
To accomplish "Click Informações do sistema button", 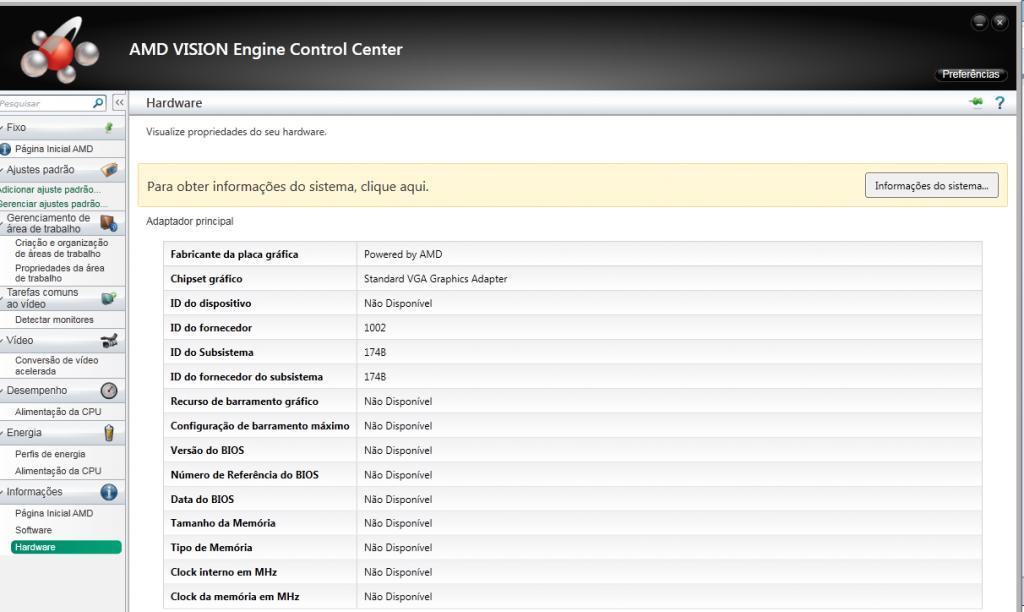I will click(931, 186).
